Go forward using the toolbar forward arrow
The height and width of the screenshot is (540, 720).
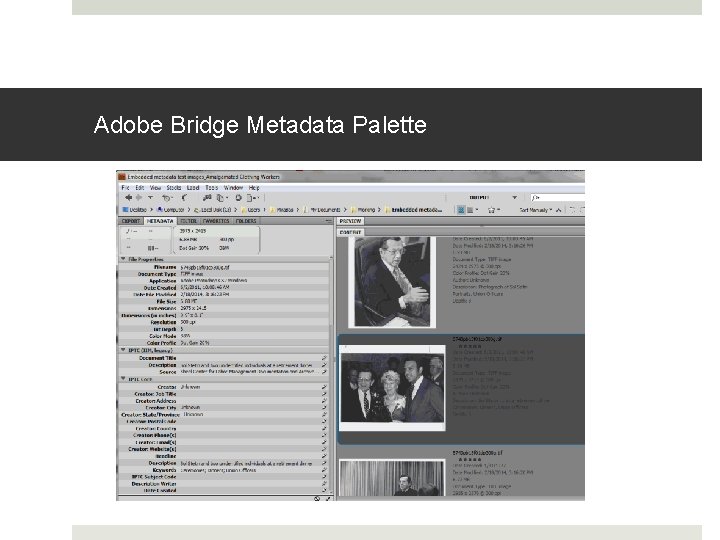(x=139, y=197)
